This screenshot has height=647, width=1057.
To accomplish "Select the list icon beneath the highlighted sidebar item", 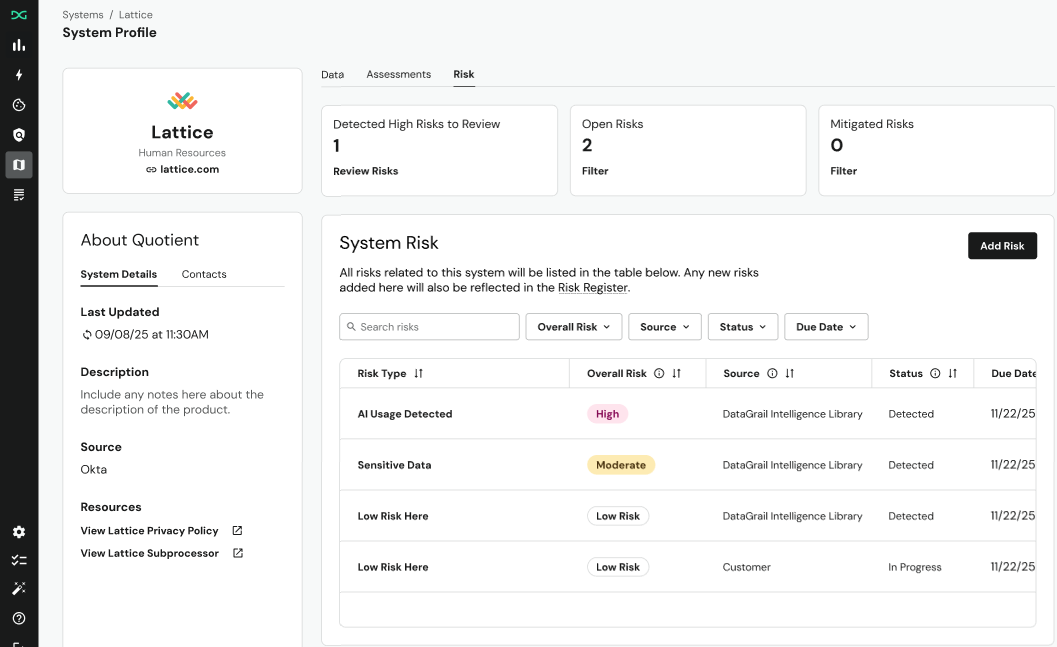I will 19,194.
